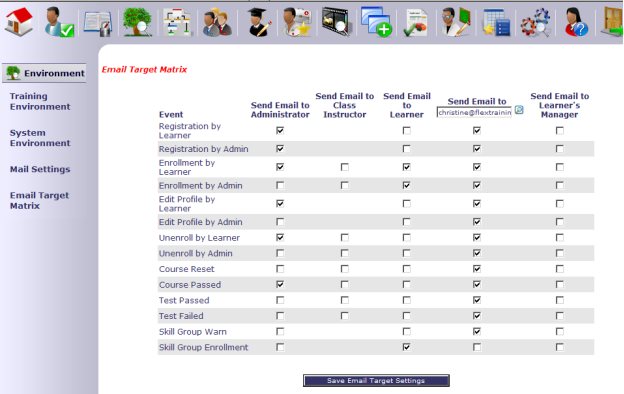This screenshot has width=624, height=394.
Task: Click the Save Email Target Settings button
Action: 376,380
